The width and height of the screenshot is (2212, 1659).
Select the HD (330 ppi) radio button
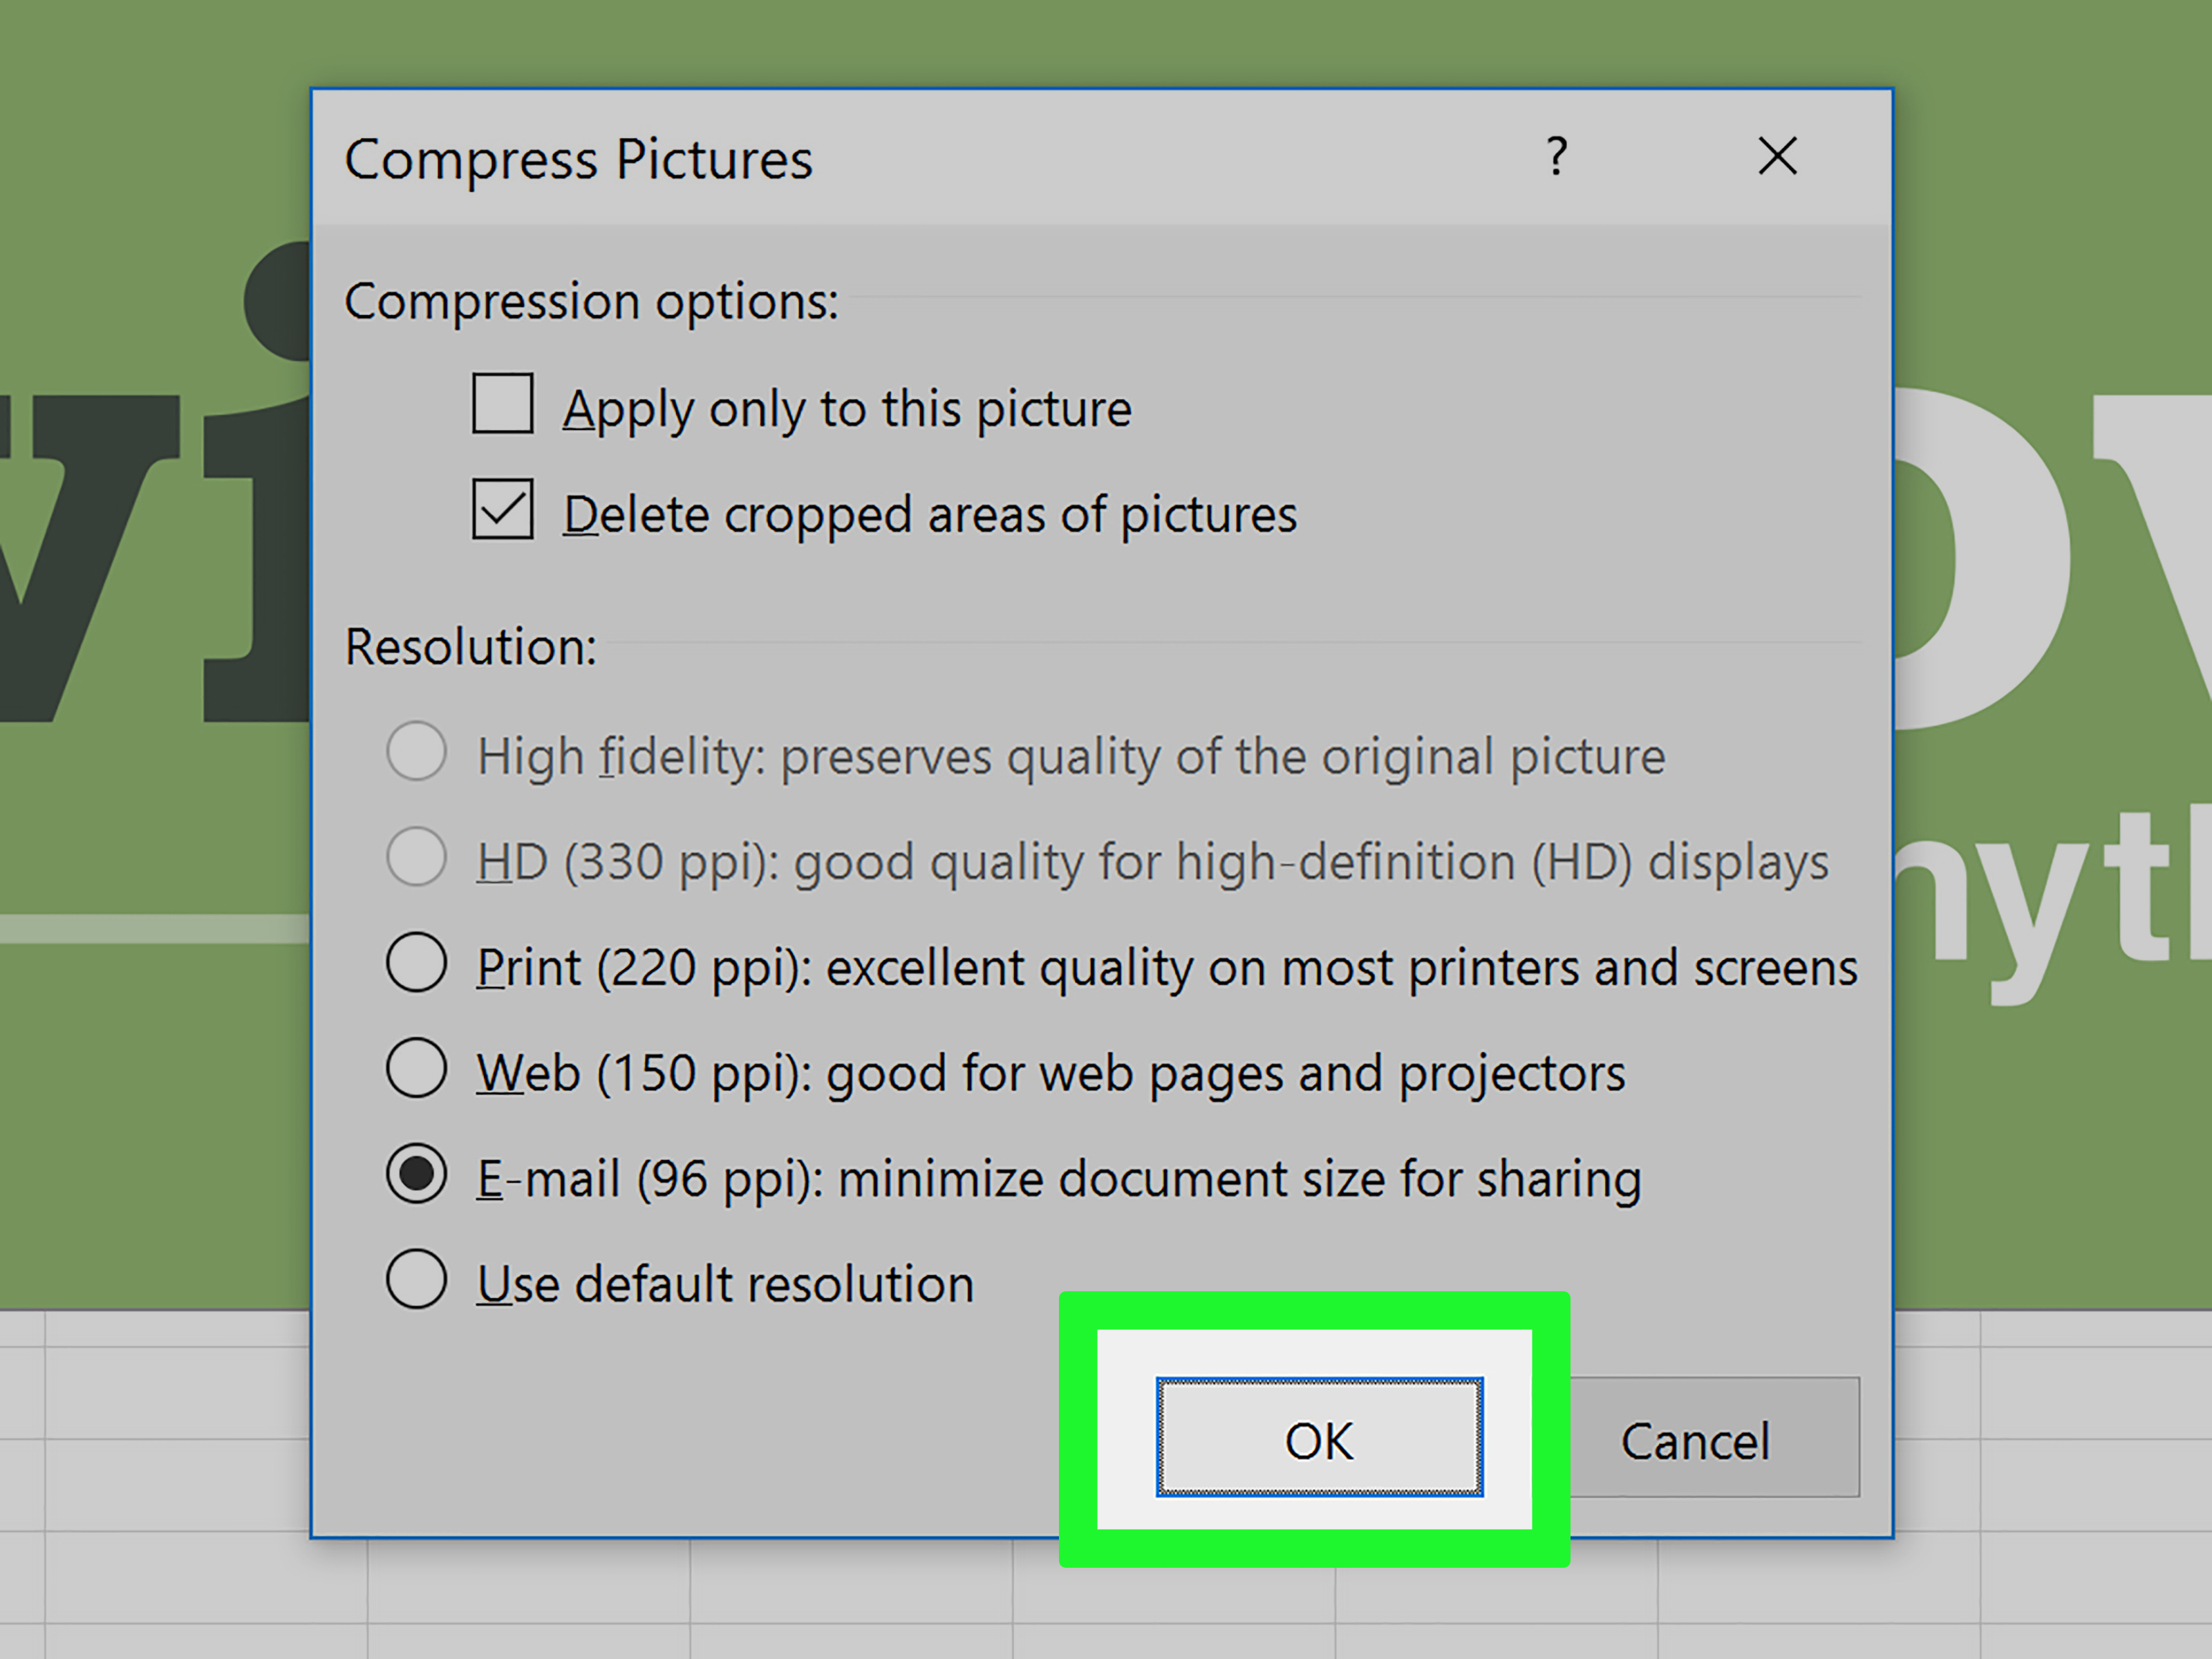416,857
